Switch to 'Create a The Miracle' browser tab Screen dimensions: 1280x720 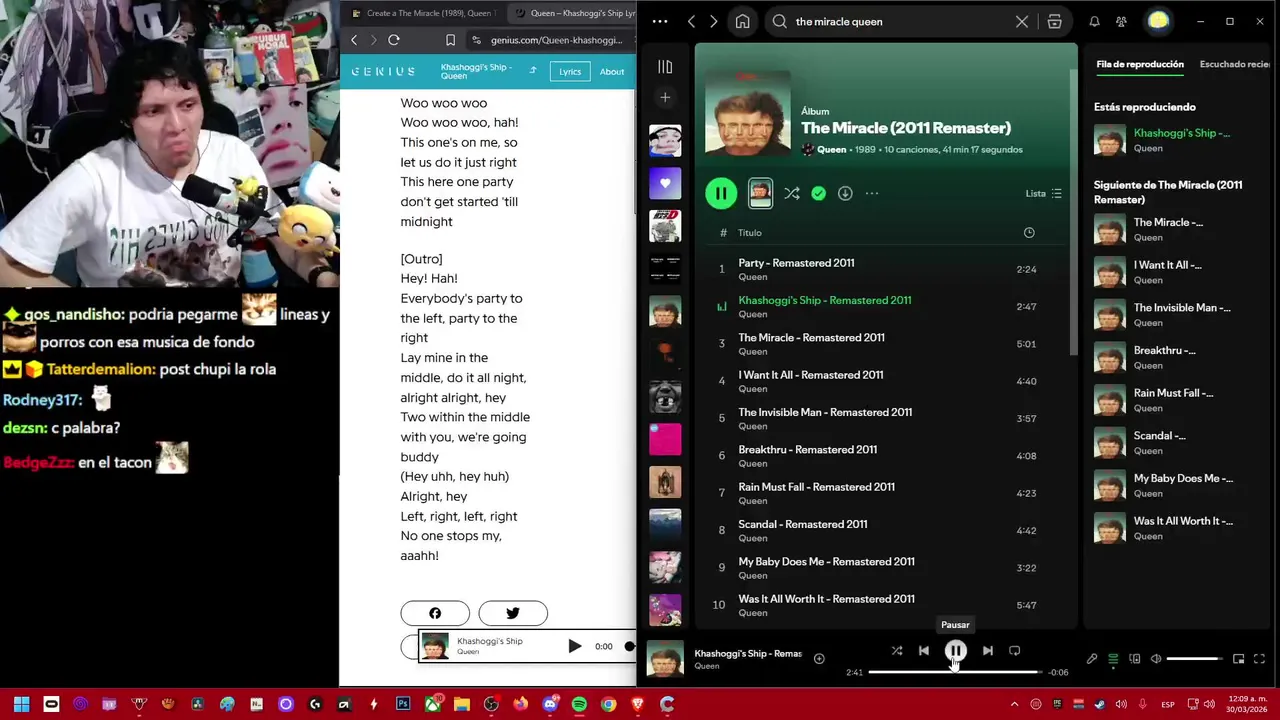tap(425, 13)
